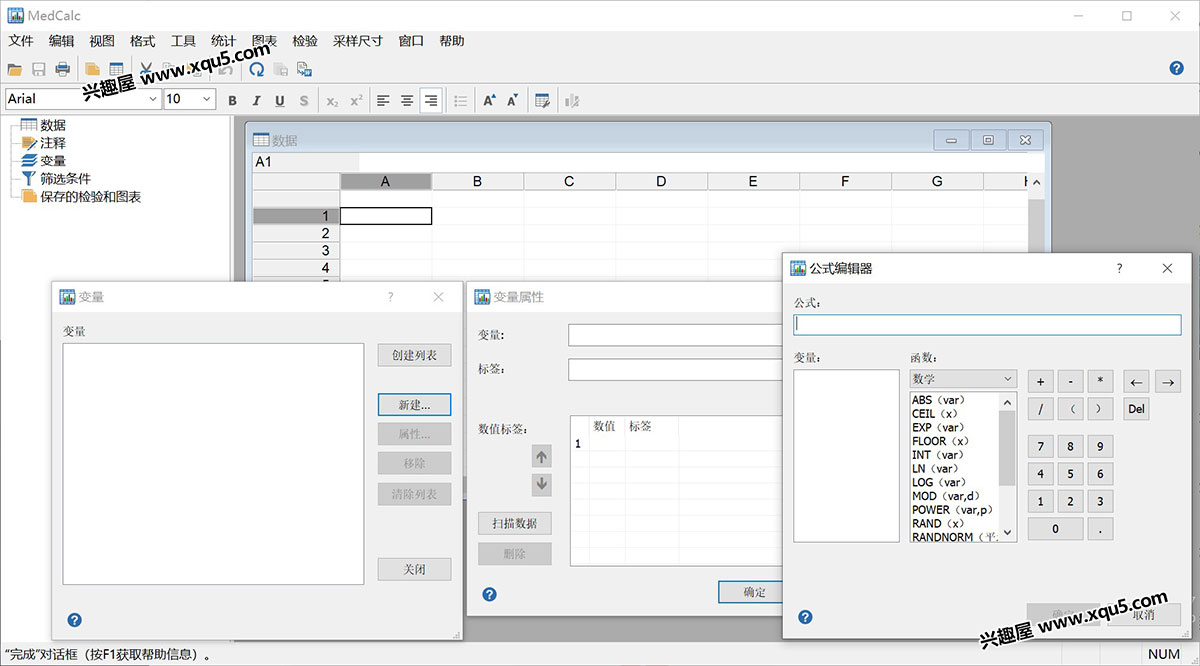
Task: Click the export to Word toolbar icon
Action: (305, 69)
